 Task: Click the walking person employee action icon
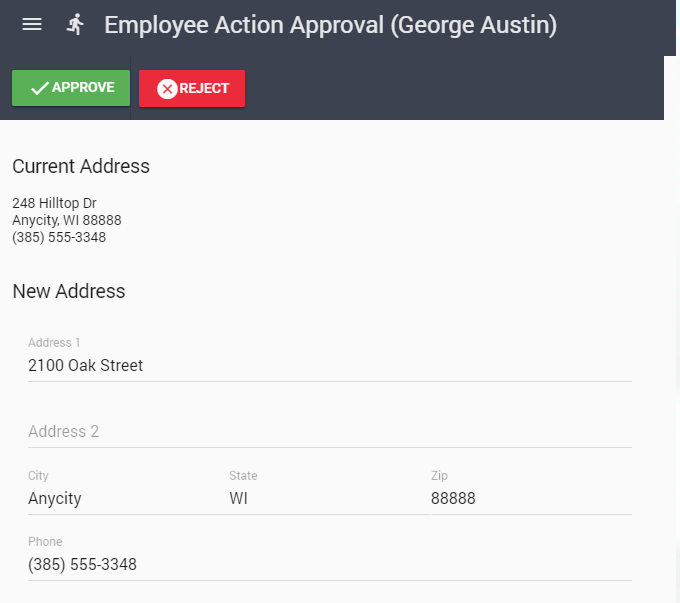(75, 25)
